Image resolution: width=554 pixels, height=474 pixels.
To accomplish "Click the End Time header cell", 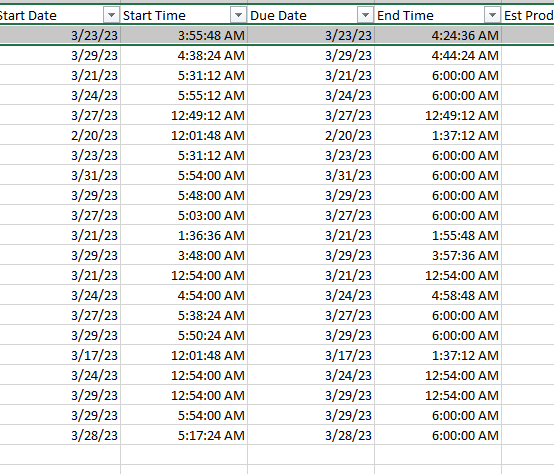I will pyautogui.click(x=438, y=15).
